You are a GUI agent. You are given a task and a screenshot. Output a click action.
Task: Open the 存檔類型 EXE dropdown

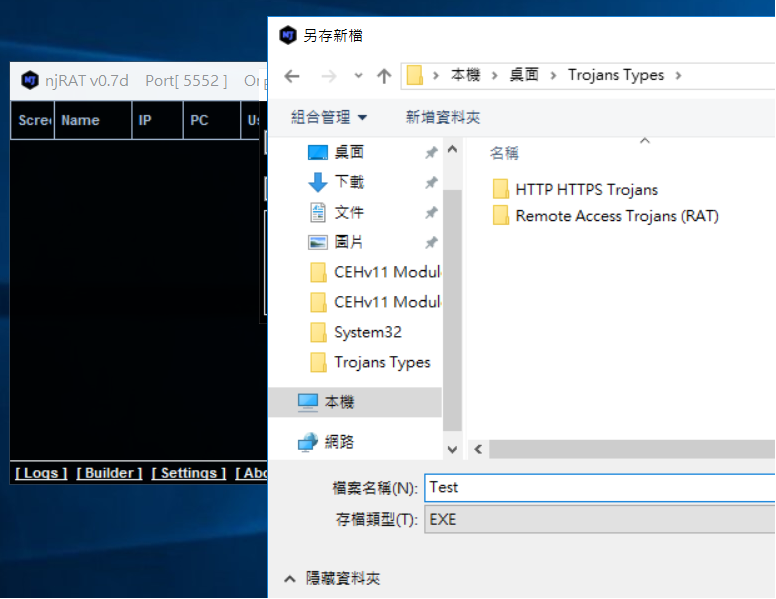click(600, 519)
